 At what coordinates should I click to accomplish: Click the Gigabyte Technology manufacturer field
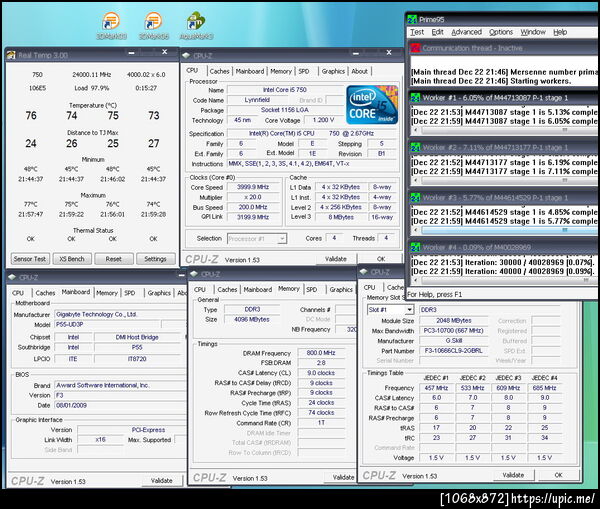tap(119, 314)
